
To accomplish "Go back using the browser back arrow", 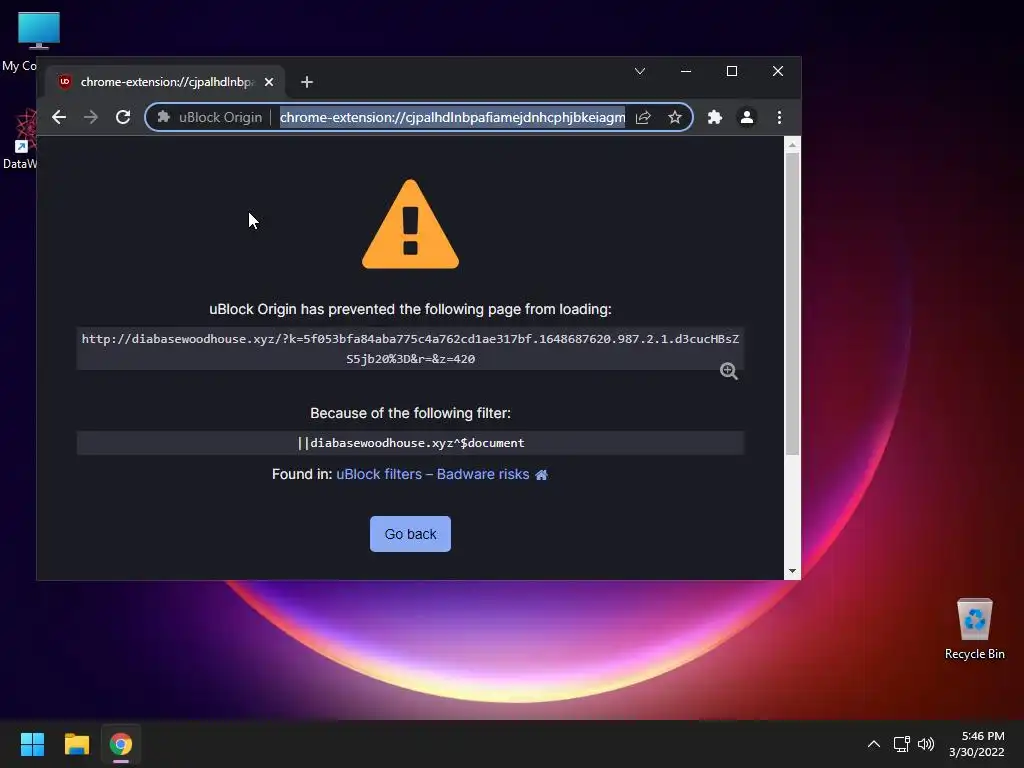I will pos(59,118).
